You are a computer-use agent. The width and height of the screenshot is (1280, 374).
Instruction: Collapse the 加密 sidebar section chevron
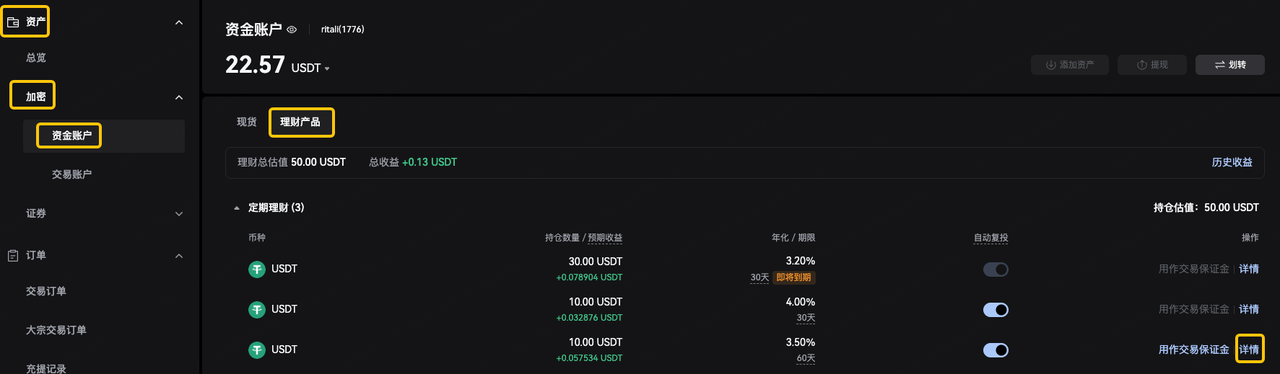point(179,97)
